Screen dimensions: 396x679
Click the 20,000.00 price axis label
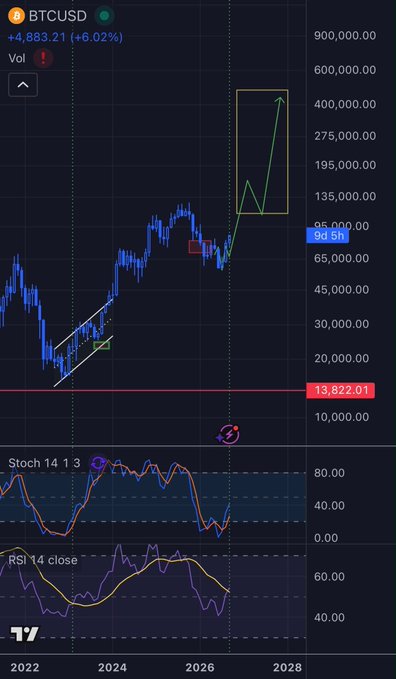(342, 359)
